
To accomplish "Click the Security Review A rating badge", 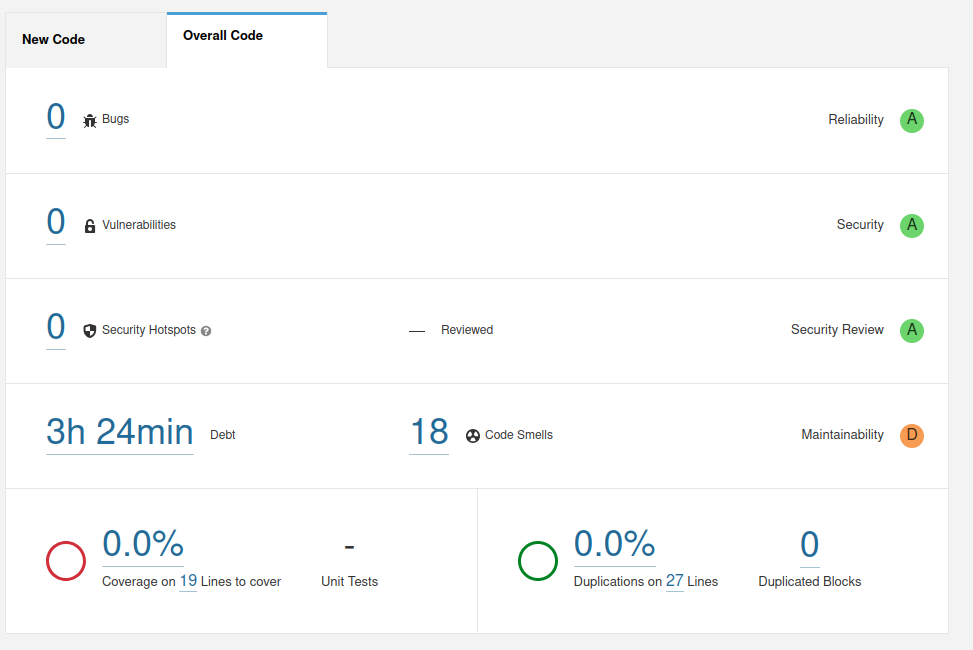I will coord(911,330).
